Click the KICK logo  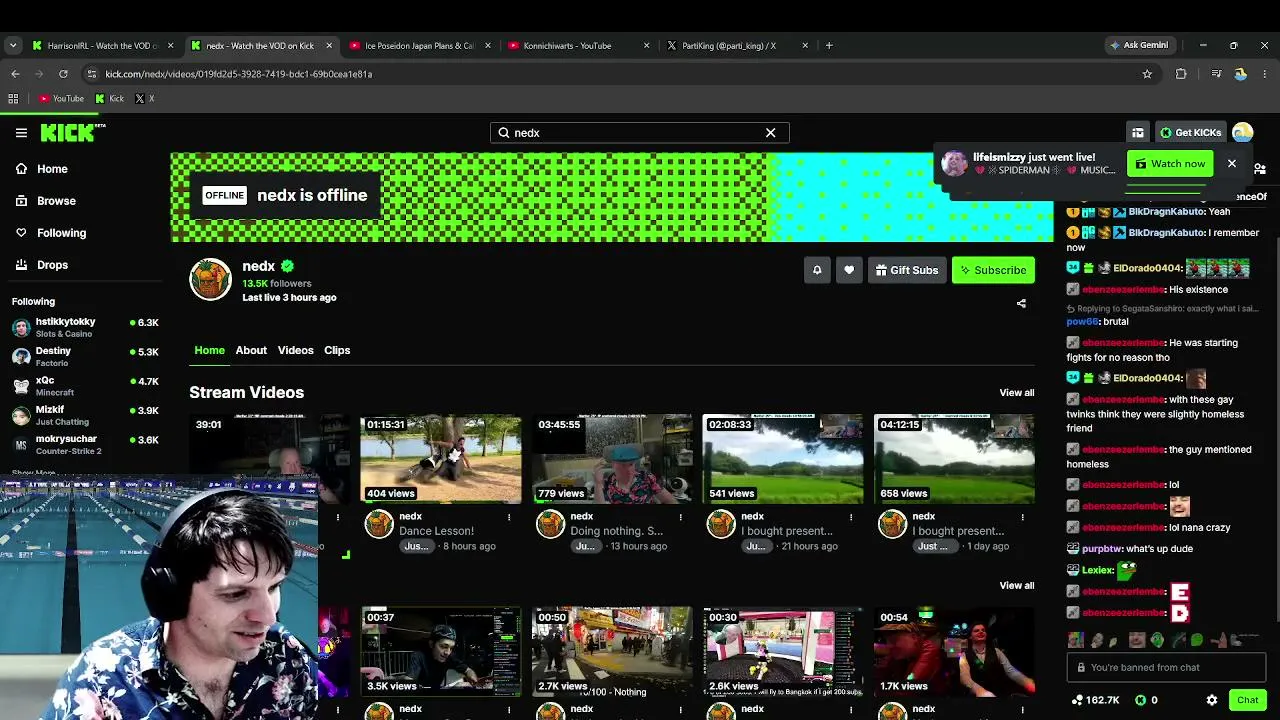73,132
